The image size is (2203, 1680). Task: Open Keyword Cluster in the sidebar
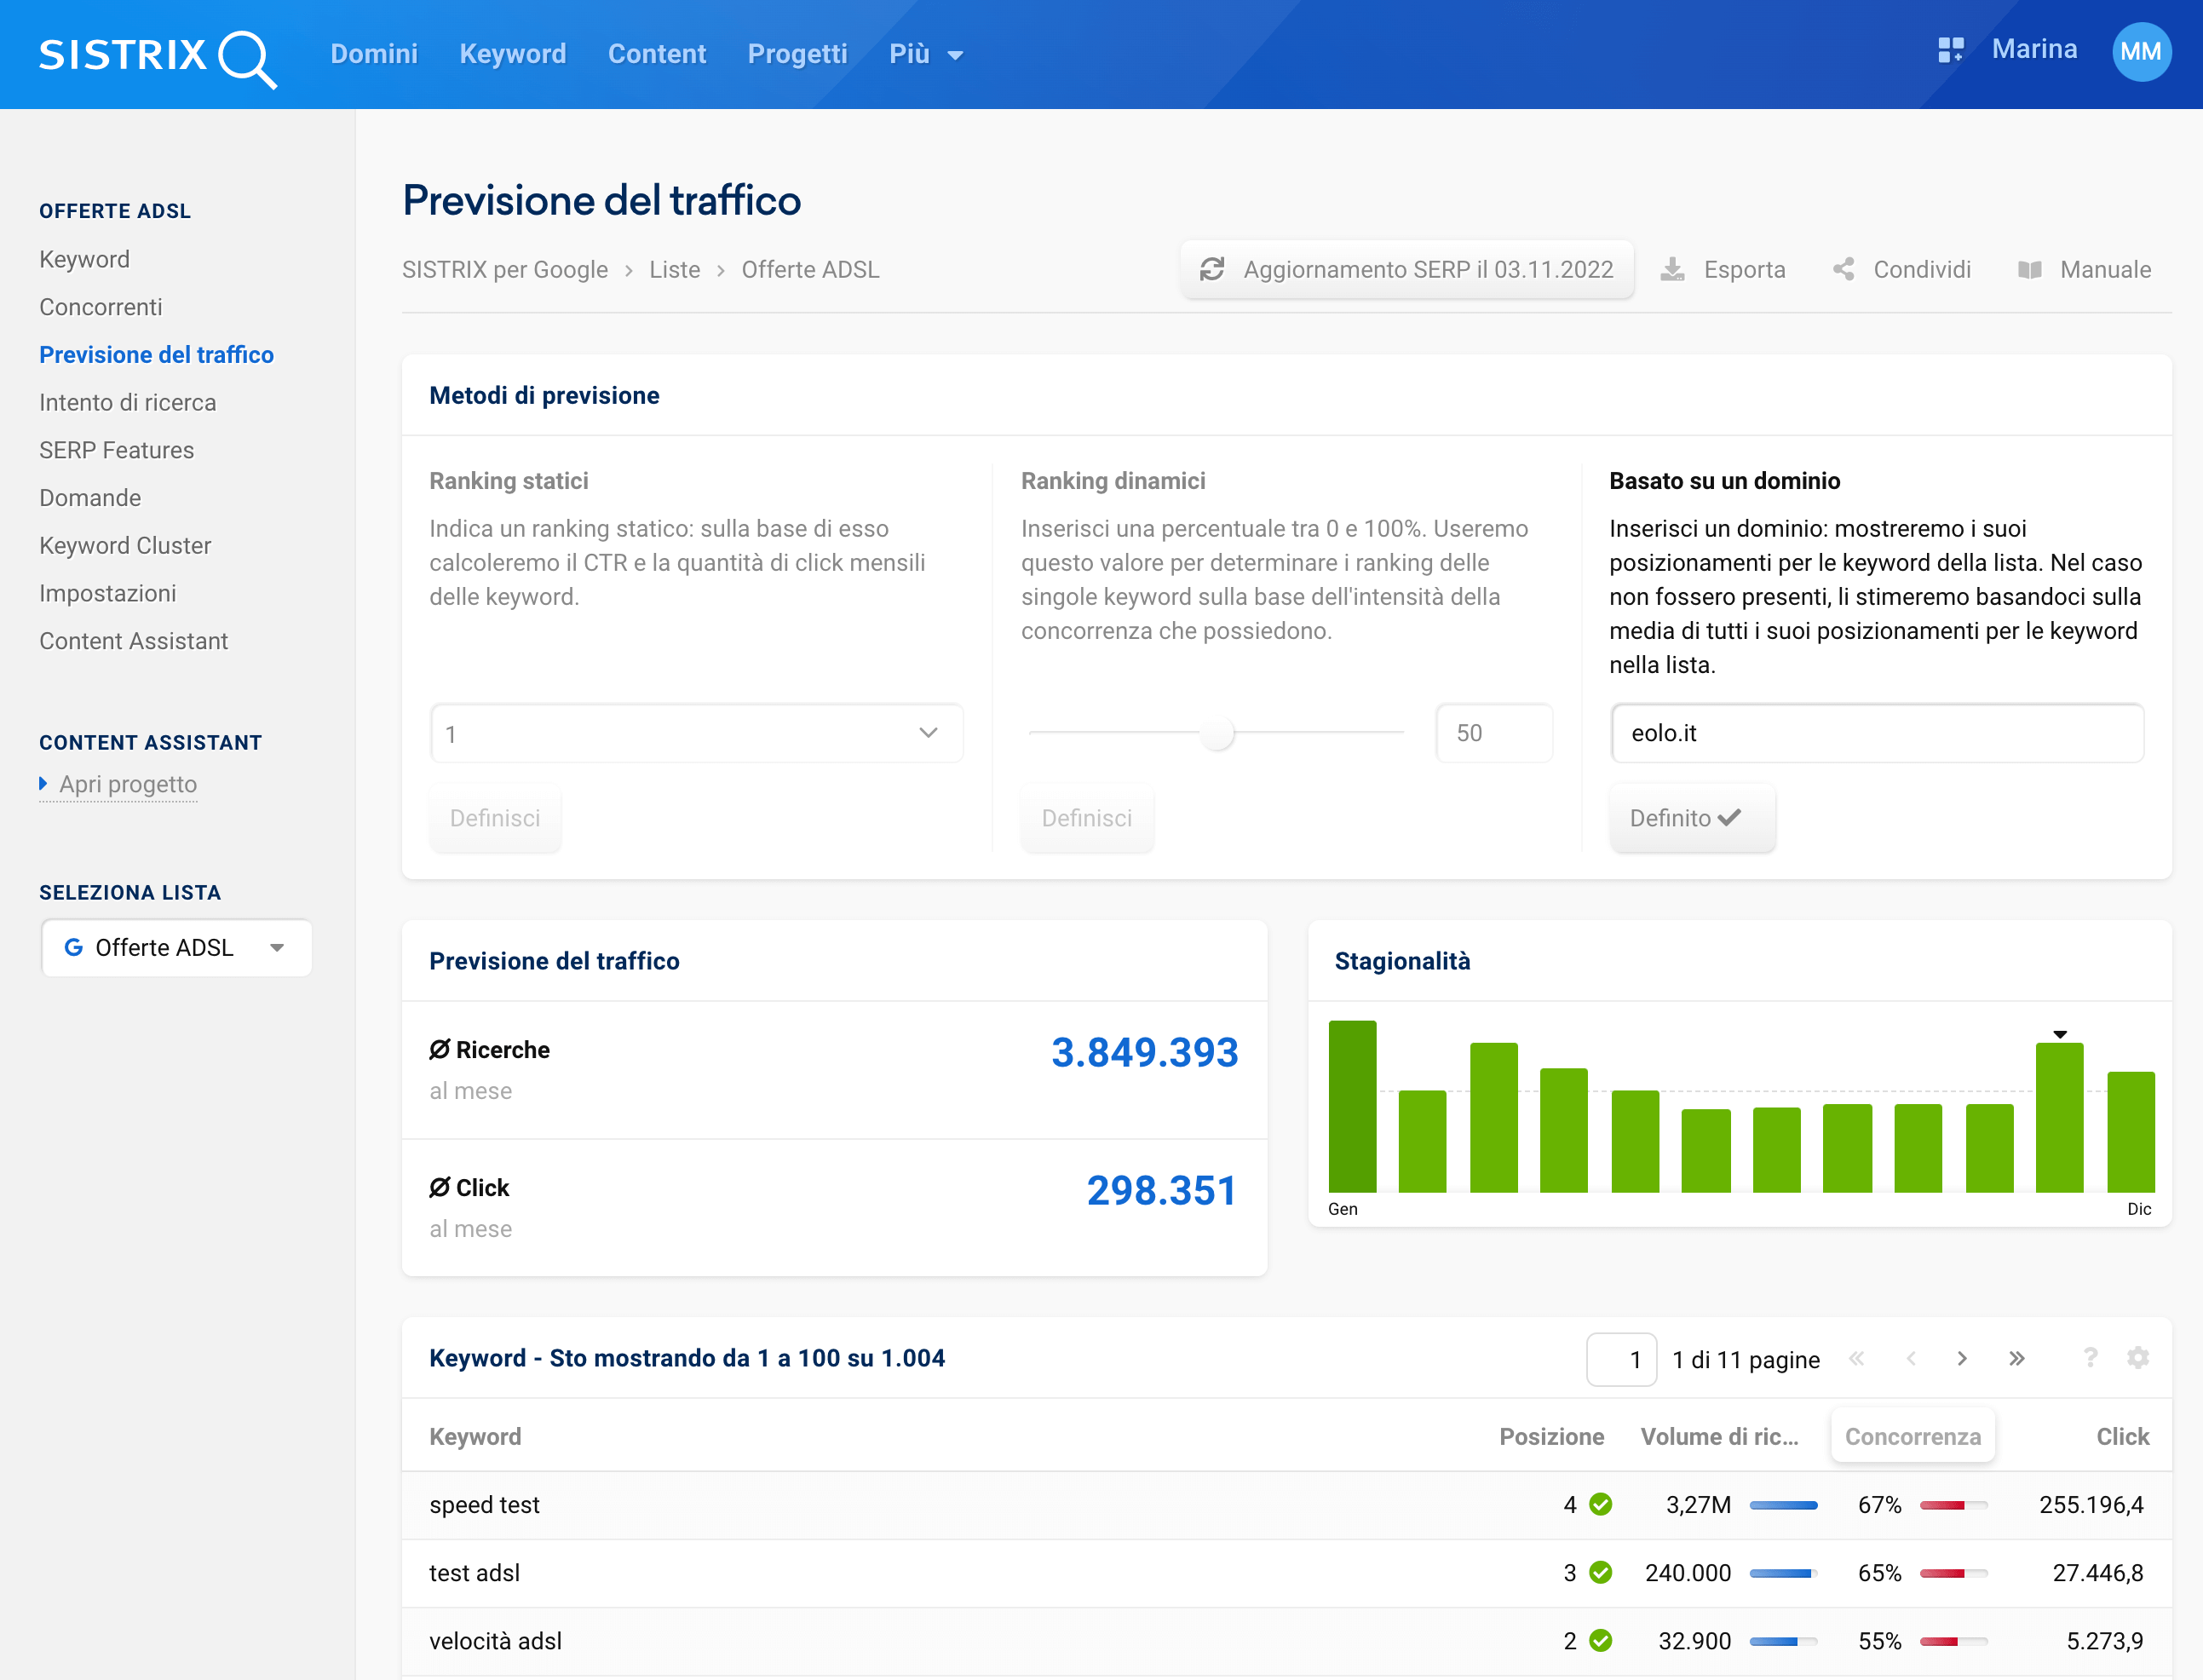click(x=125, y=545)
